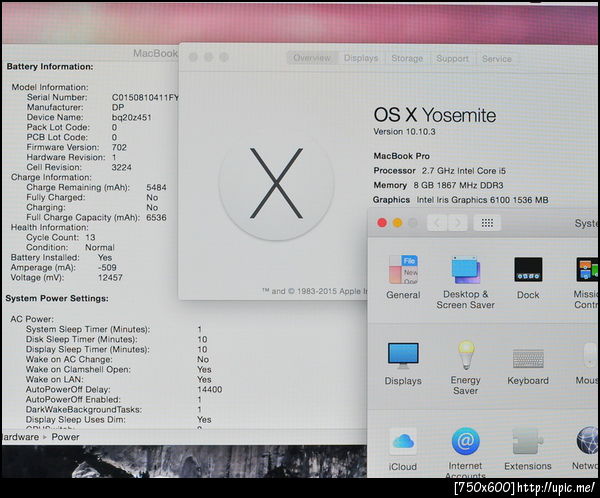Open Network preferences pane
The height and width of the screenshot is (498, 600).
tap(585, 449)
